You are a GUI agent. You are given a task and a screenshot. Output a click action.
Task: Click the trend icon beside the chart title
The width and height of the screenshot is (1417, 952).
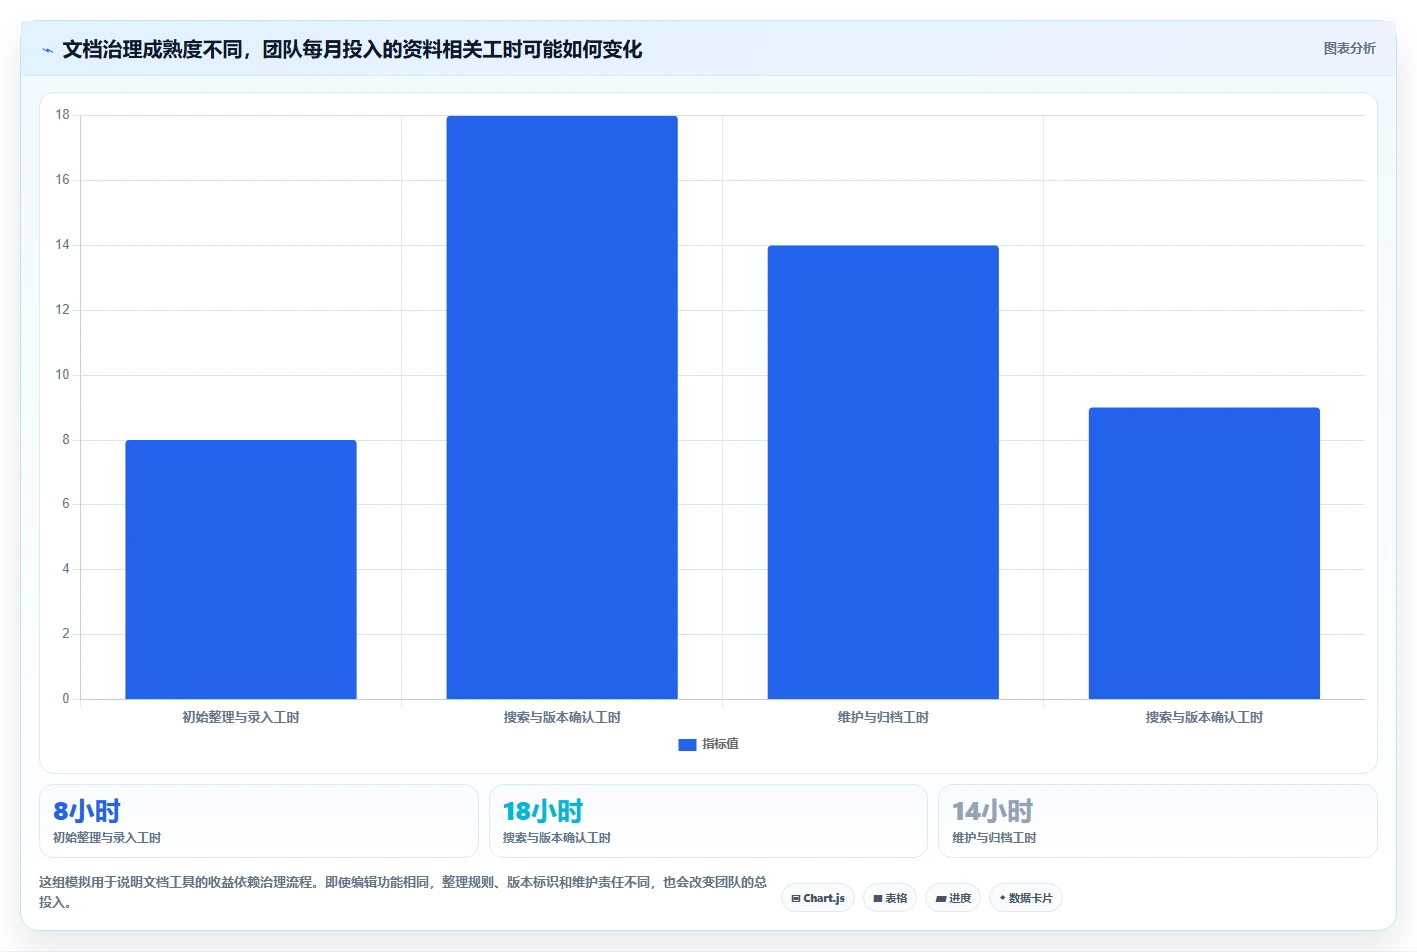[x=47, y=50]
